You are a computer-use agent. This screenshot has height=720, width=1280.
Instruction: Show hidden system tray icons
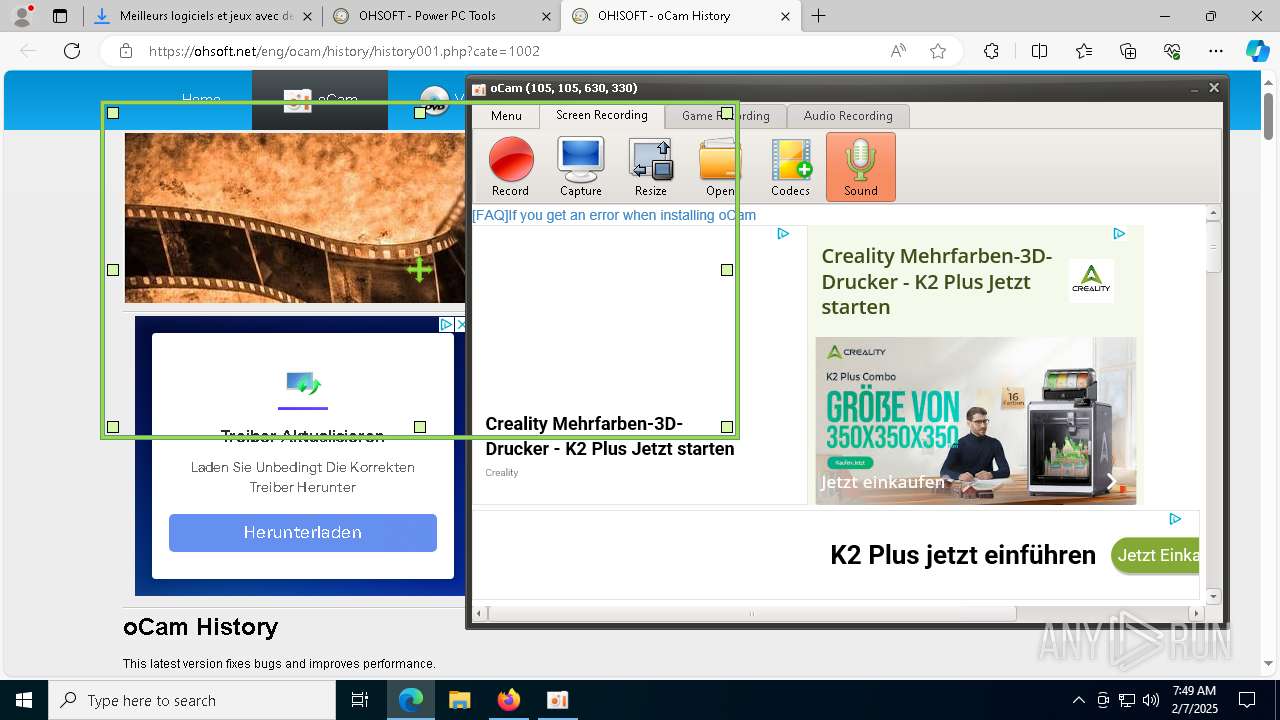tap(1078, 700)
